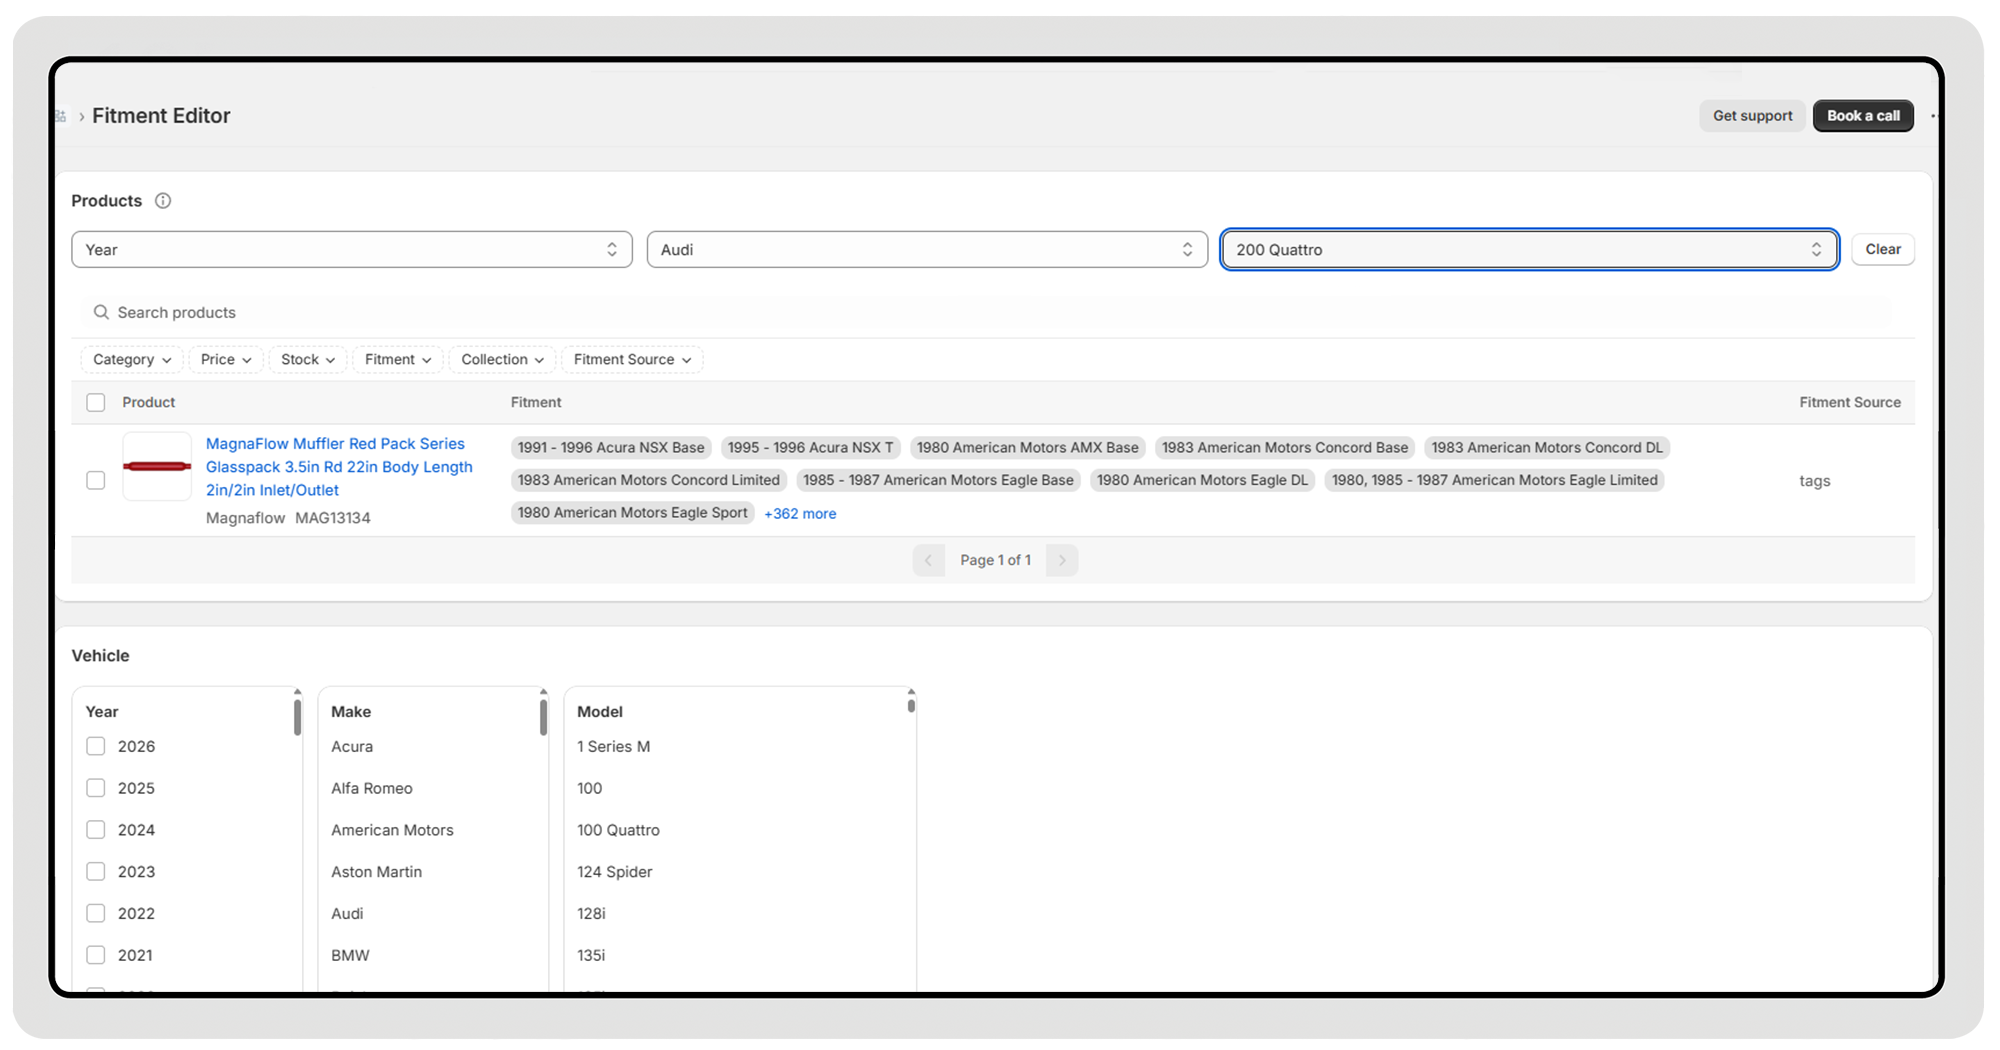This screenshot has height=1050, width=2000.
Task: Toggle the select all products checkbox
Action: pyautogui.click(x=96, y=402)
